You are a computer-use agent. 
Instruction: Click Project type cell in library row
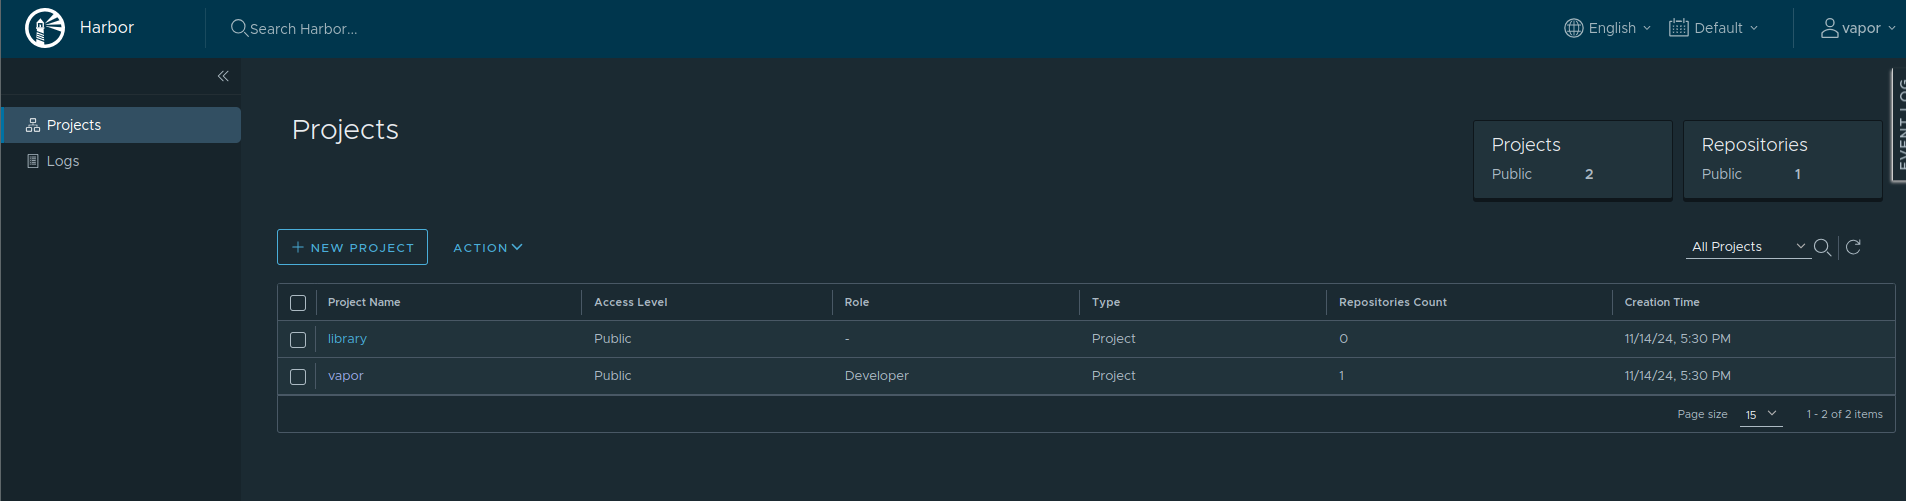[x=1114, y=339]
